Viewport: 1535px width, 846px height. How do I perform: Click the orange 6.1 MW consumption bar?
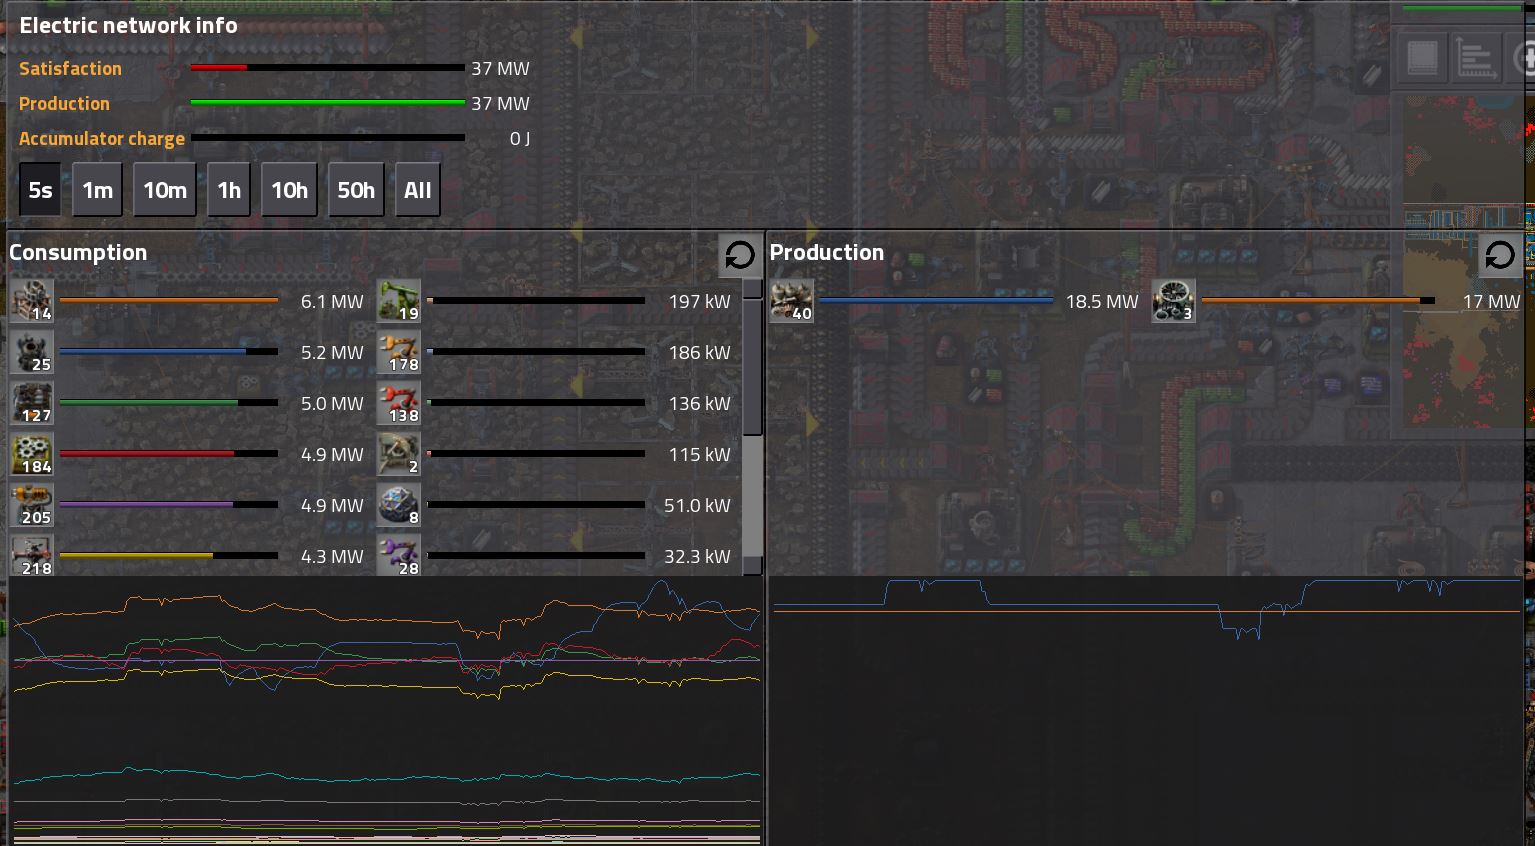(169, 300)
